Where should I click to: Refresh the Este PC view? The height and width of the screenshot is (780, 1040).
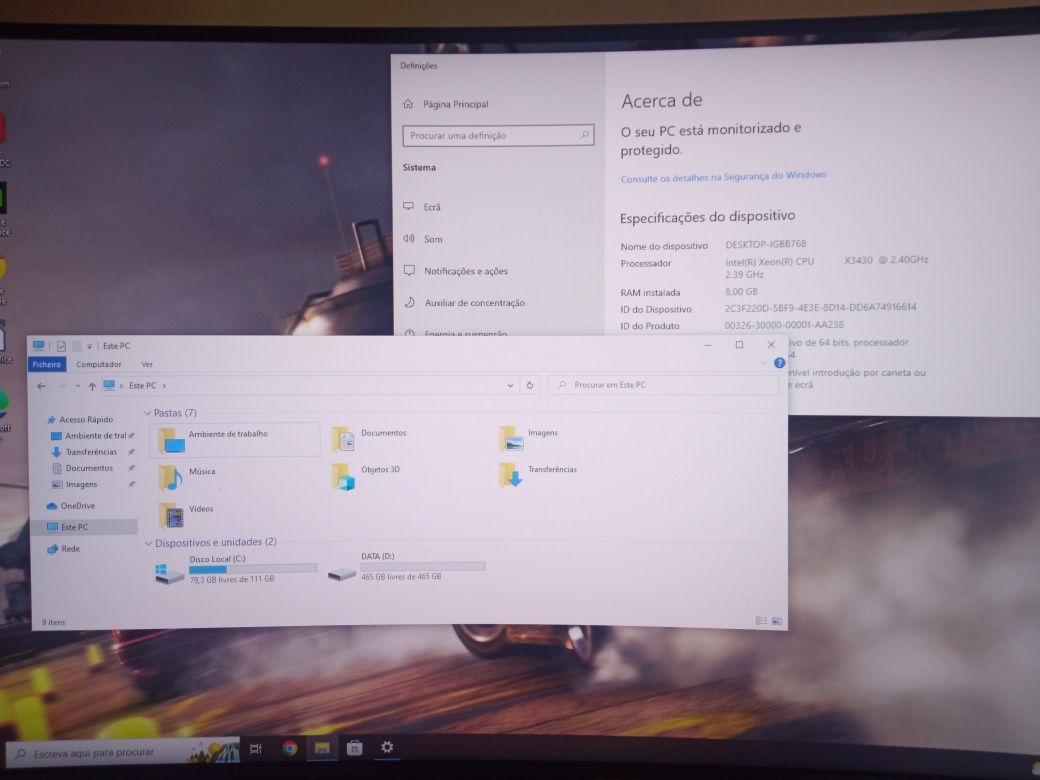530,385
